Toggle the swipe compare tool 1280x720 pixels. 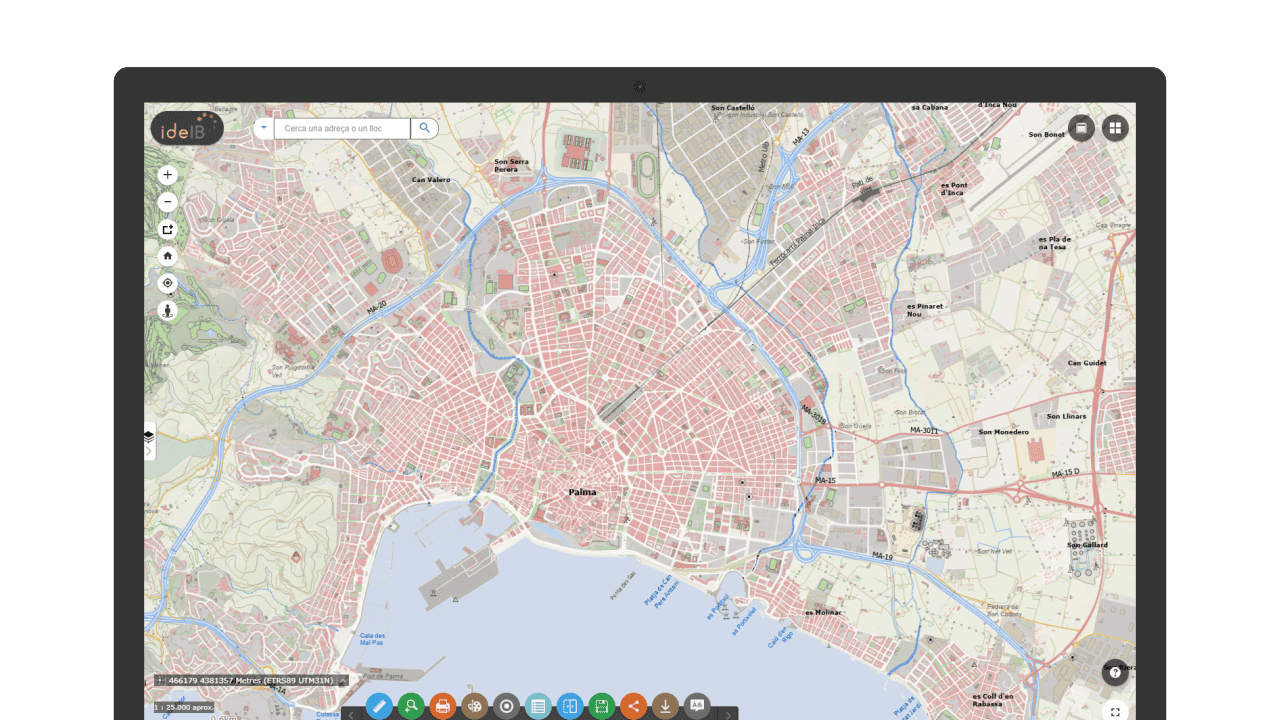pos(569,706)
